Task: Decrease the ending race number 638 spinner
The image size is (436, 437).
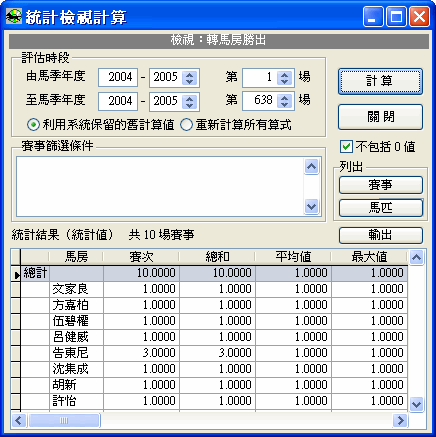Action: pos(284,105)
